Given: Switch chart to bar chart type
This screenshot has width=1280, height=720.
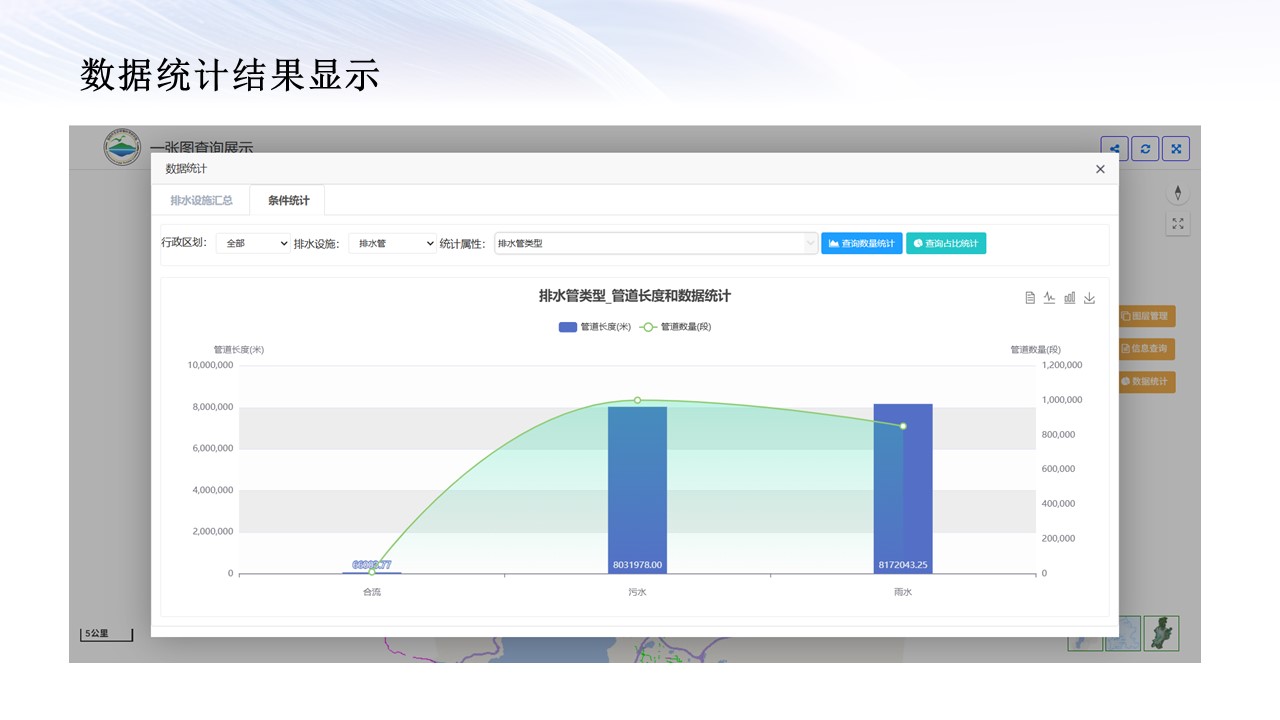Looking at the screenshot, I should tap(1069, 297).
